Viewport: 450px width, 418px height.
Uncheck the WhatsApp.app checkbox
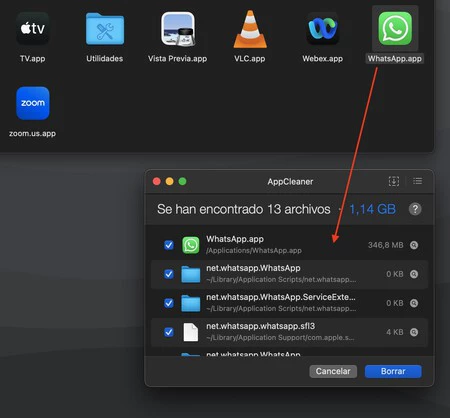click(169, 245)
